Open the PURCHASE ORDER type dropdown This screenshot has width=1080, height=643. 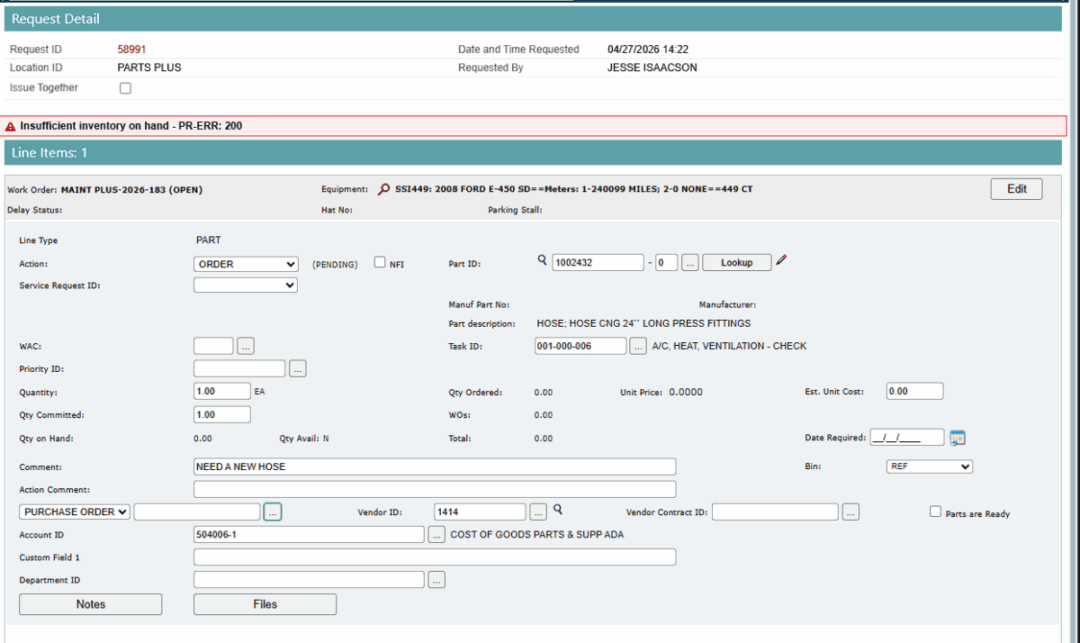pyautogui.click(x=74, y=512)
